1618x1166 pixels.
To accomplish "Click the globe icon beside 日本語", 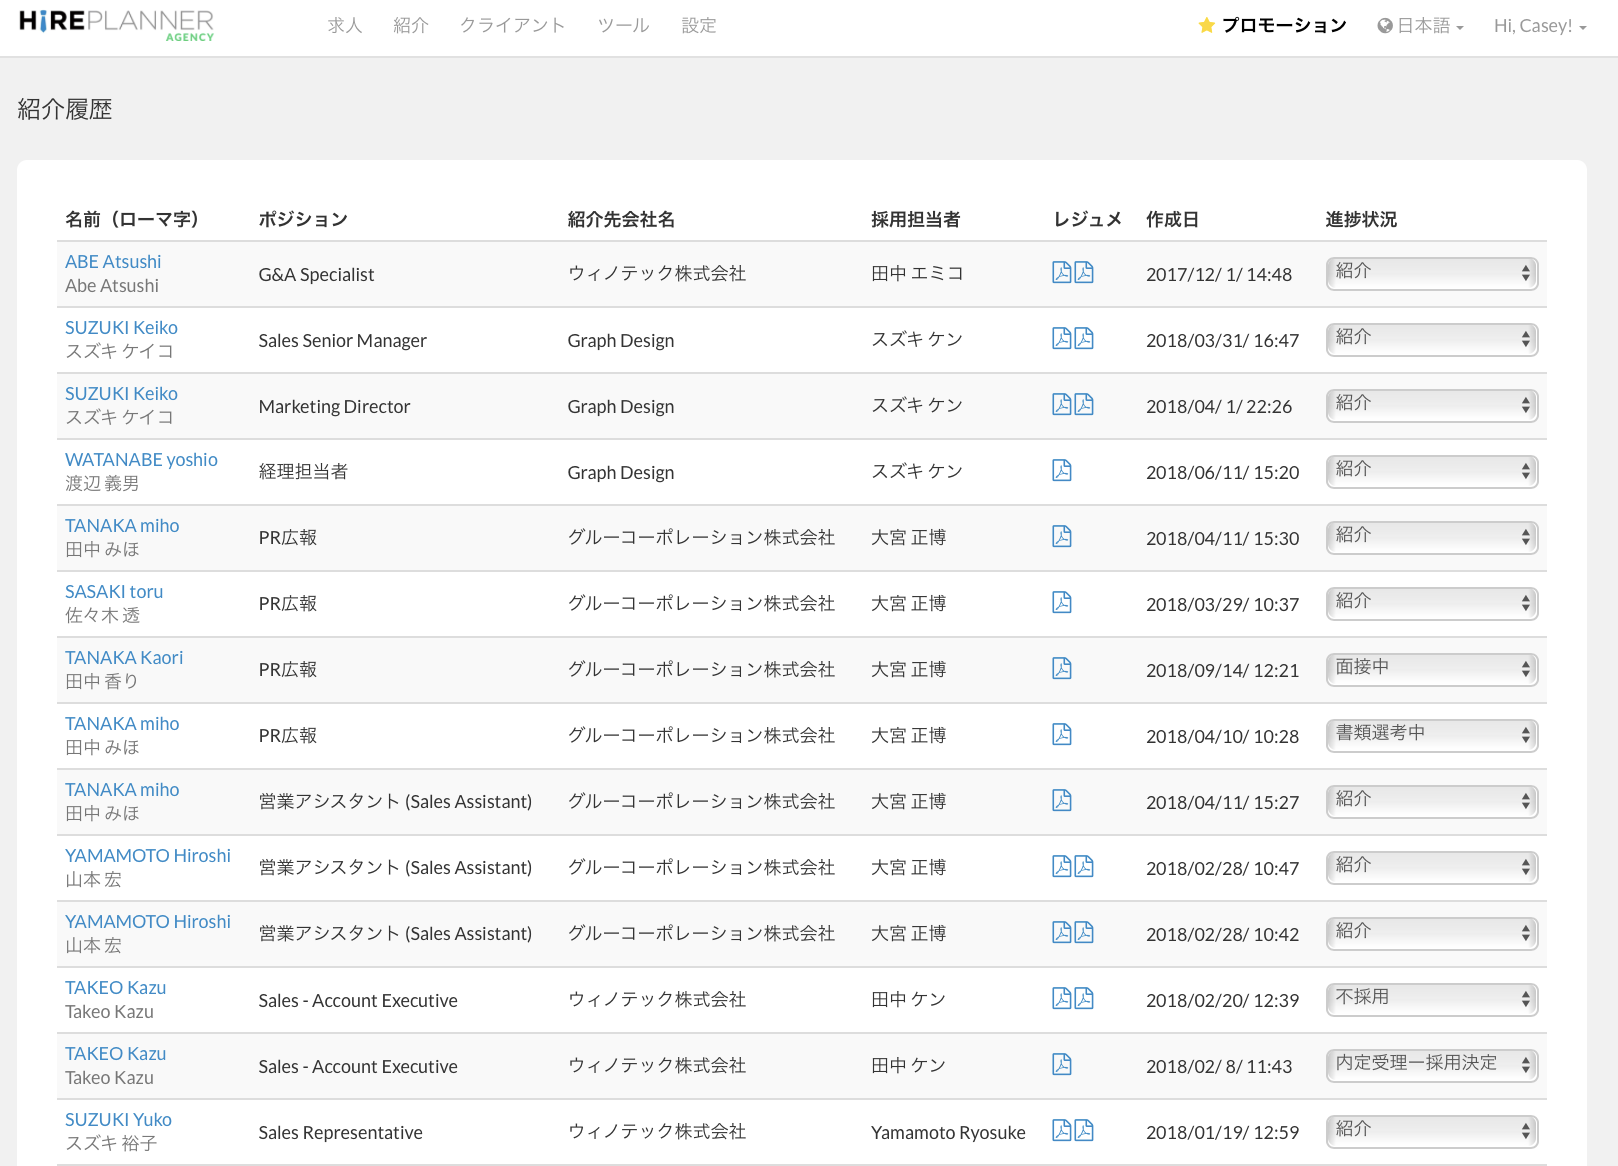I will point(1384,26).
